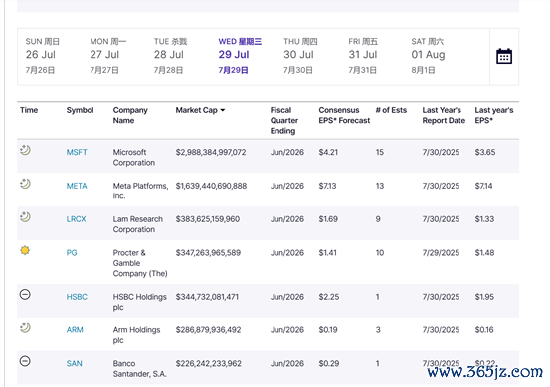Open the SAT 01 Aug date tab
This screenshot has width=550, height=387.
pyautogui.click(x=428, y=55)
